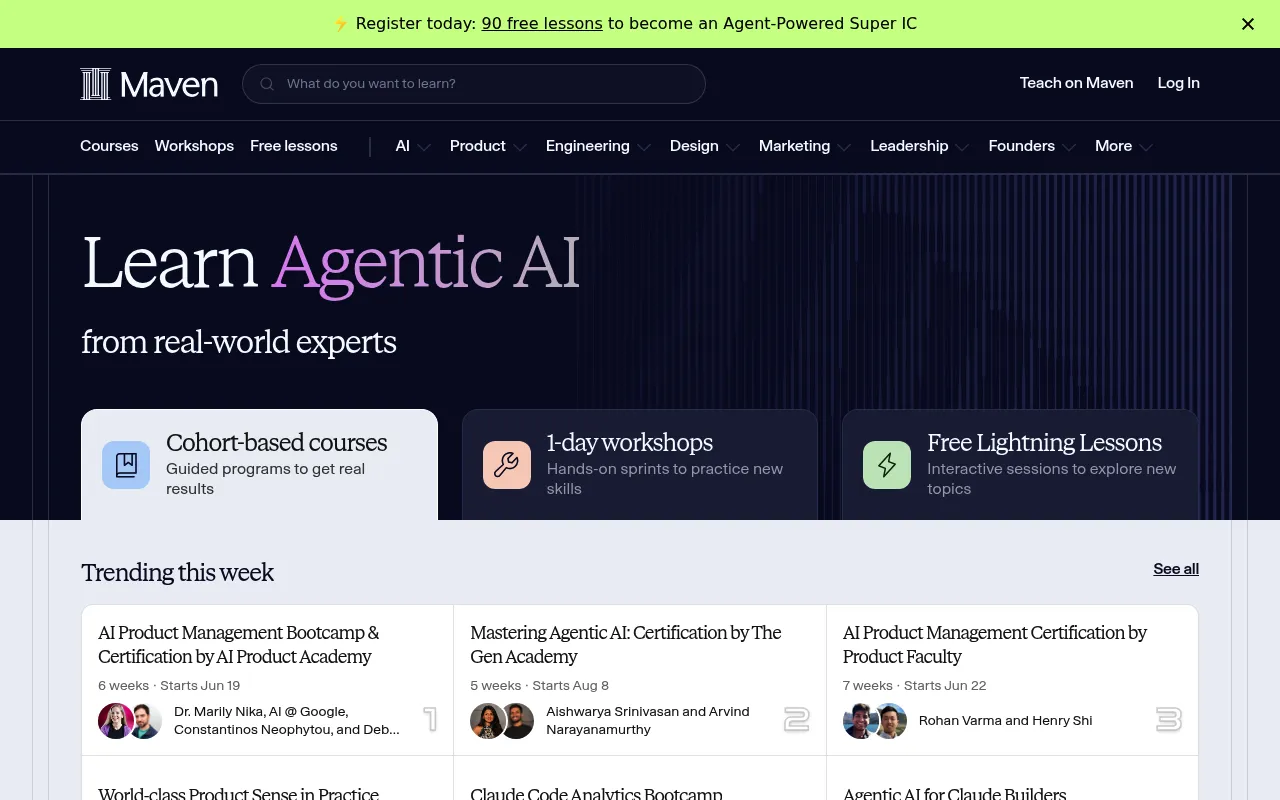
Task: Close the registration banner
Action: pyautogui.click(x=1248, y=24)
